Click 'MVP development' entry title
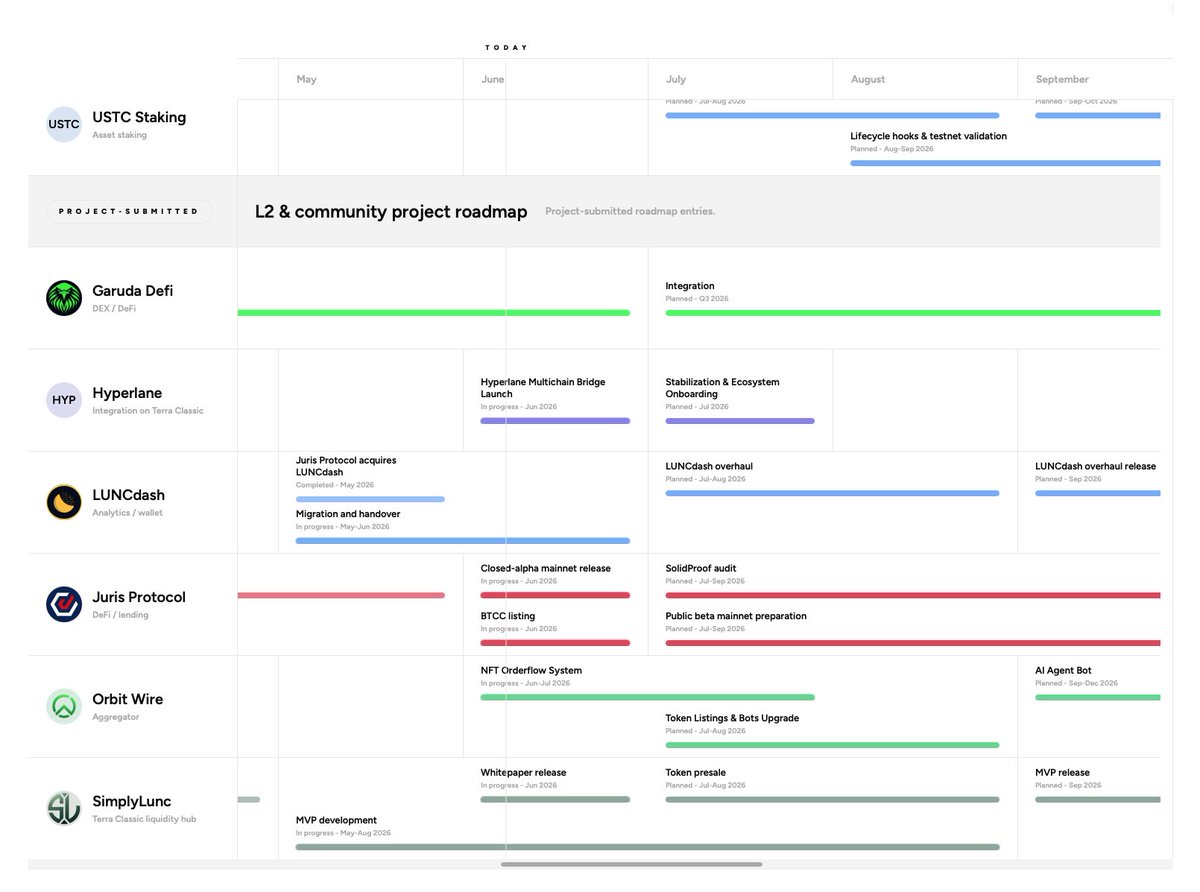 click(337, 820)
